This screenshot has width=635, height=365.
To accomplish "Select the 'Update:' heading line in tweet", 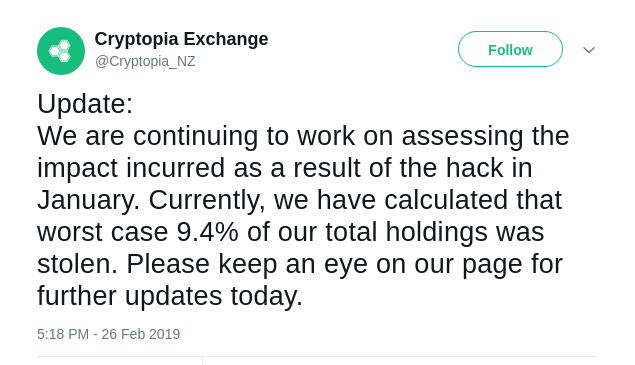I will (x=85, y=104).
